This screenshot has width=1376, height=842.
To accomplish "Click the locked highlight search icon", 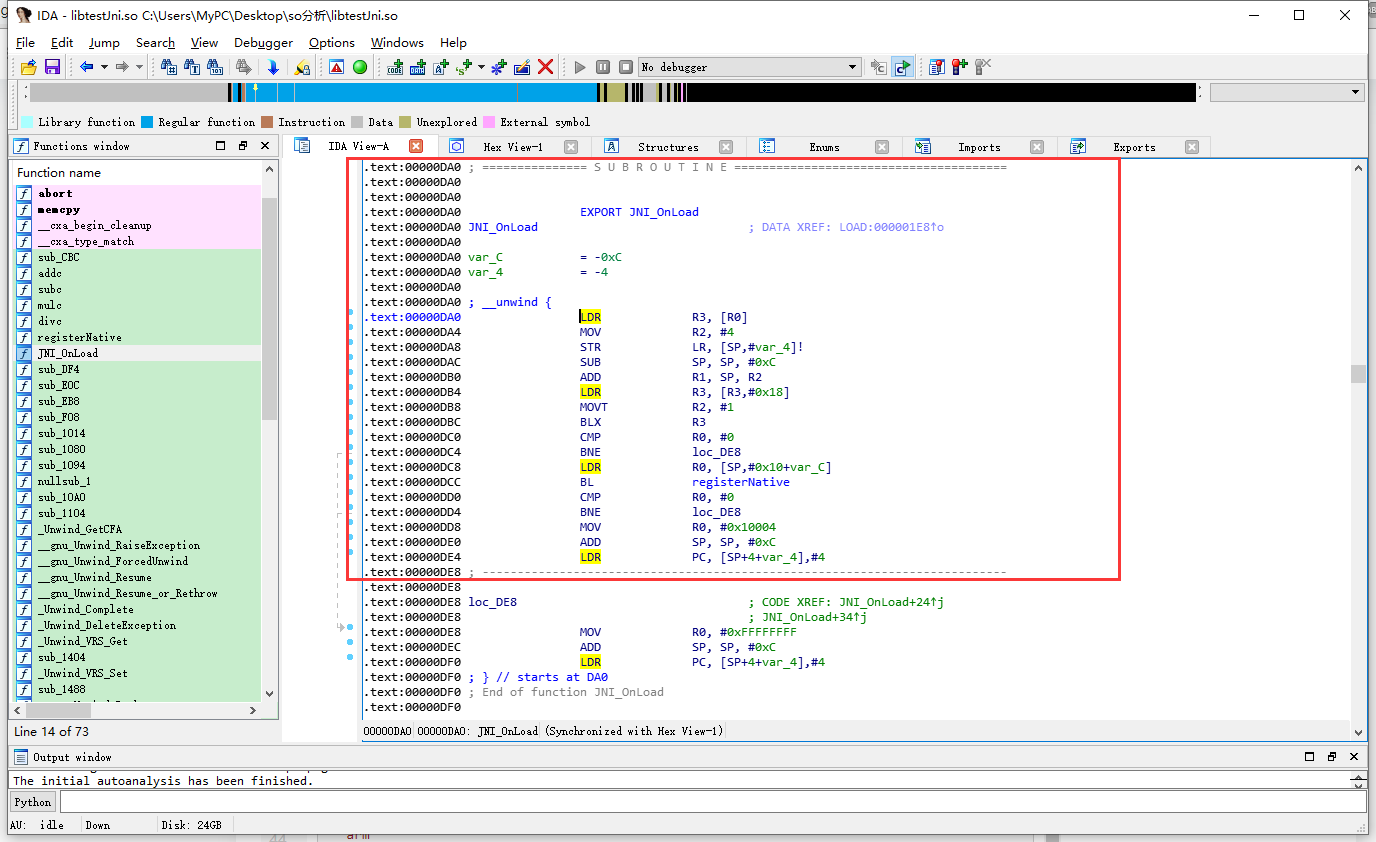I will coord(301,67).
